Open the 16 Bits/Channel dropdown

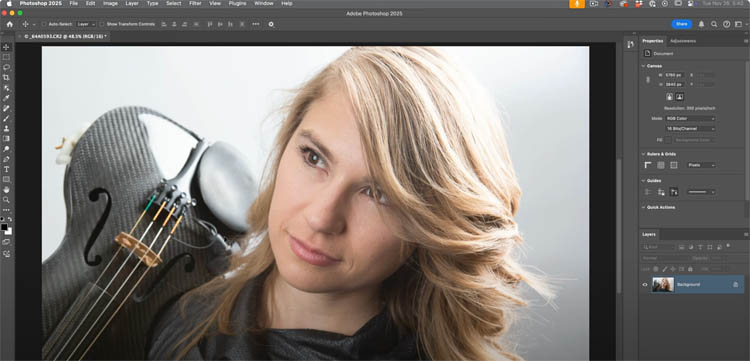[x=690, y=129]
